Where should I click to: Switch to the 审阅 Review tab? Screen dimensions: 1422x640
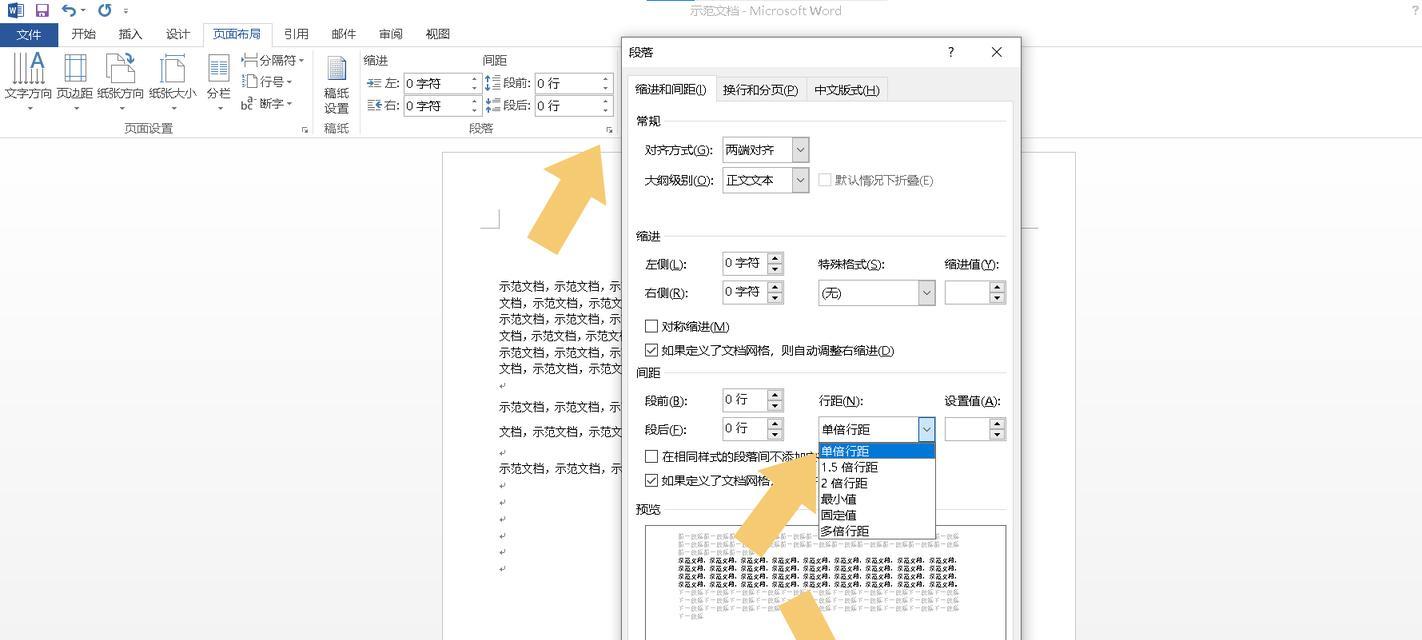(391, 34)
